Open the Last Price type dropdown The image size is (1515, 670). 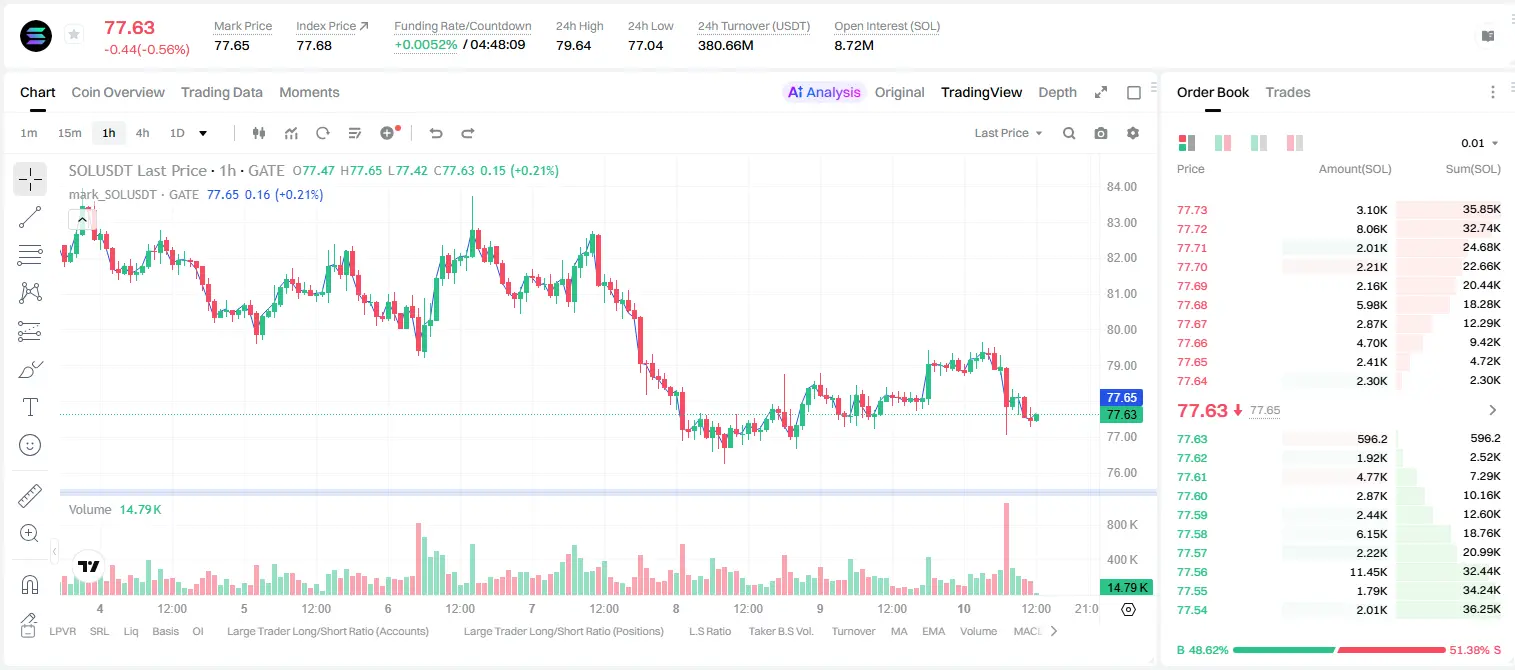1008,133
